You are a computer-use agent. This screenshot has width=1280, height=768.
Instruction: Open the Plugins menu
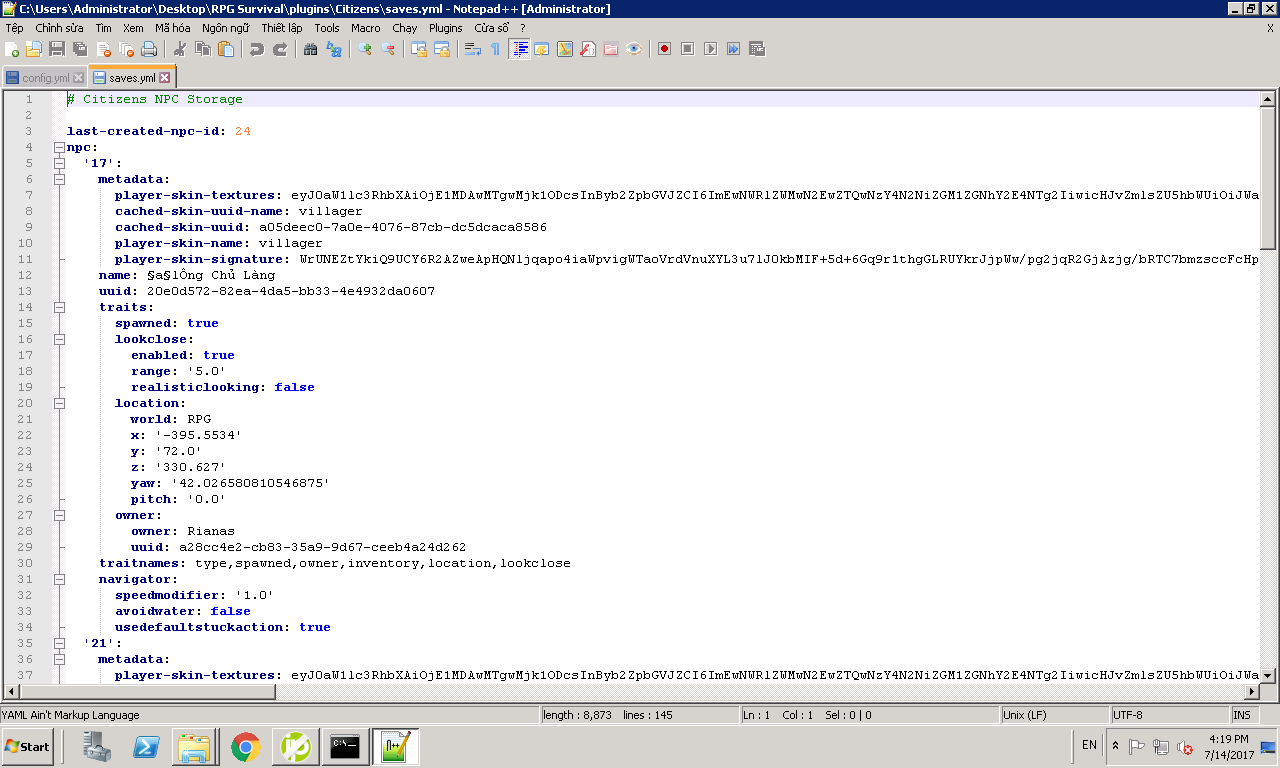[446, 28]
